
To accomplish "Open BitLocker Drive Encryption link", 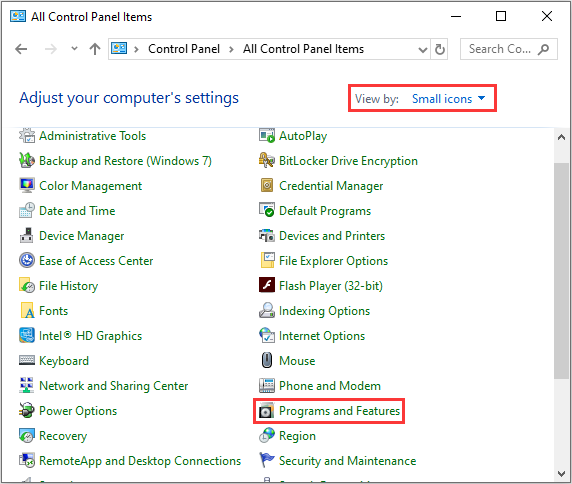I will pyautogui.click(x=348, y=161).
